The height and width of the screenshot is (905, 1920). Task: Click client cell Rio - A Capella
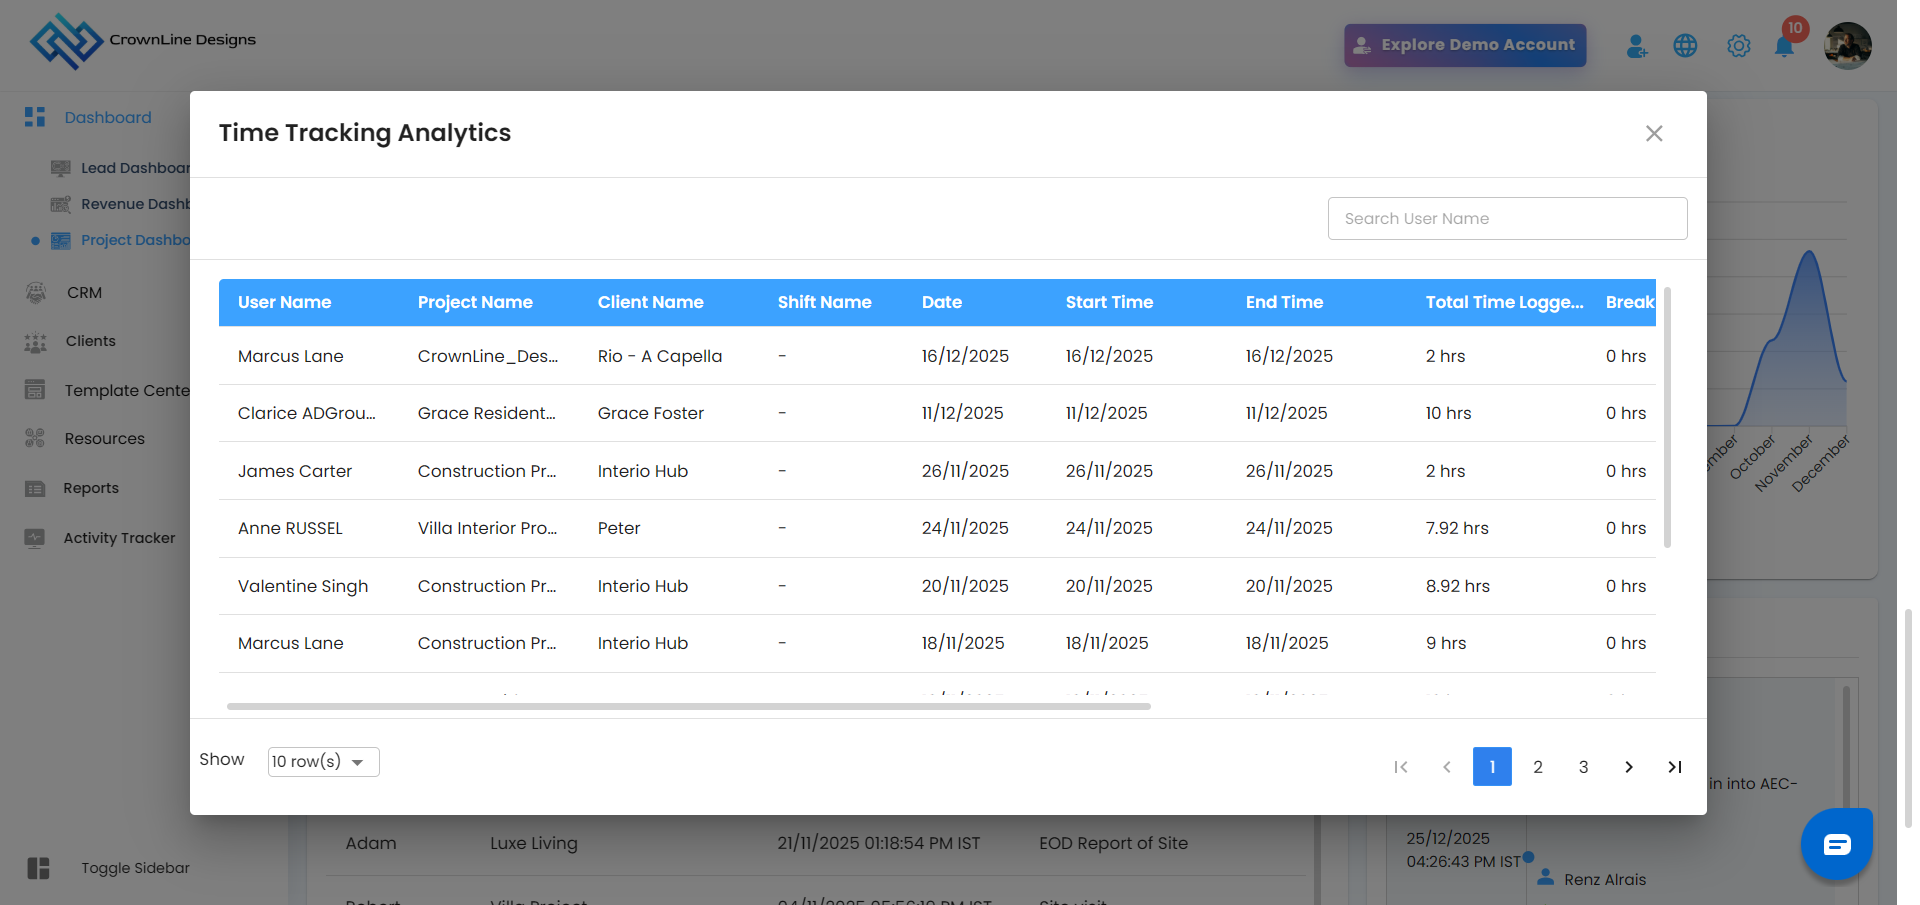point(660,356)
